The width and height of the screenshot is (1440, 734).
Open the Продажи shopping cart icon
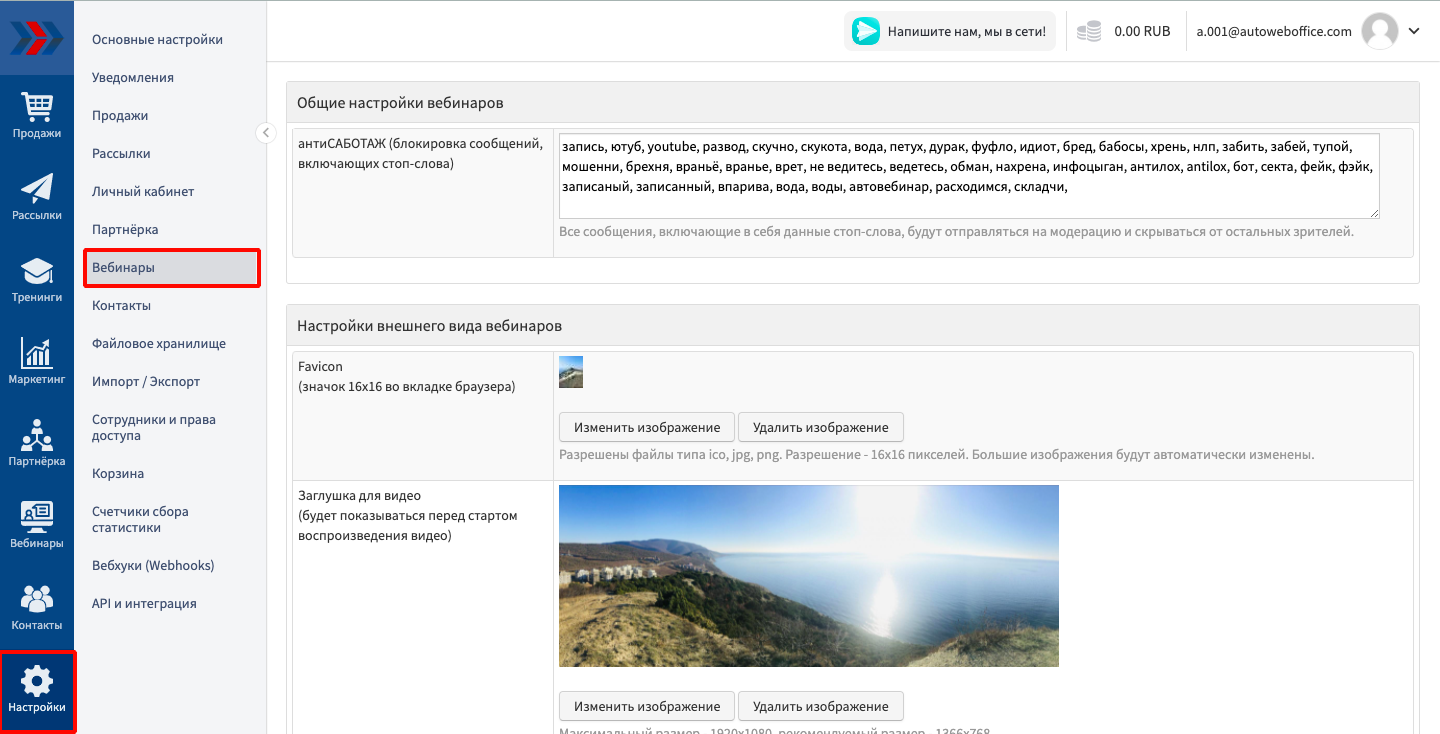(37, 106)
